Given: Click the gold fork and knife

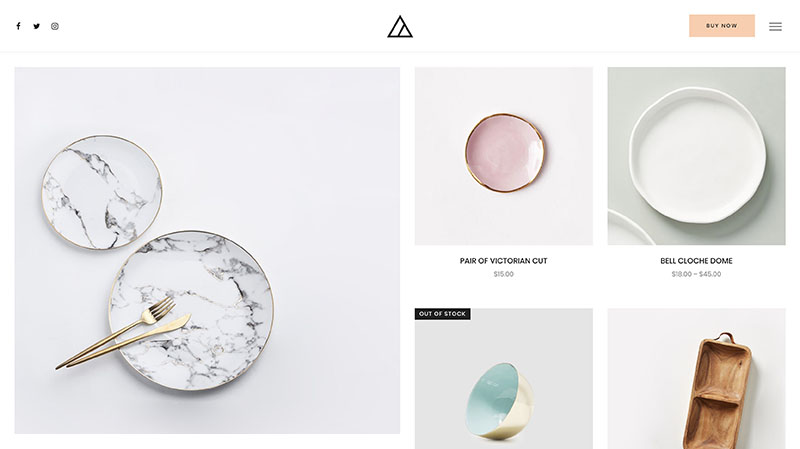Looking at the screenshot, I should (x=122, y=333).
